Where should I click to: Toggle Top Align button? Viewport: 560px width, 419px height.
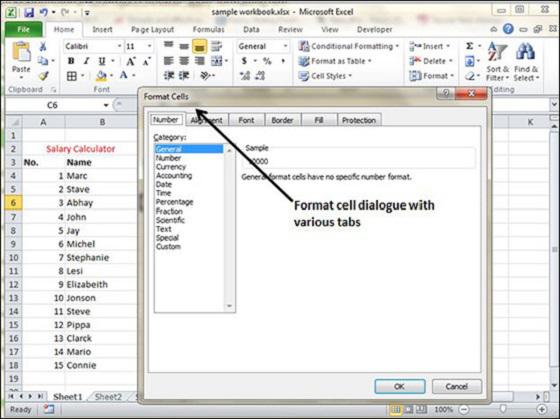click(168, 46)
